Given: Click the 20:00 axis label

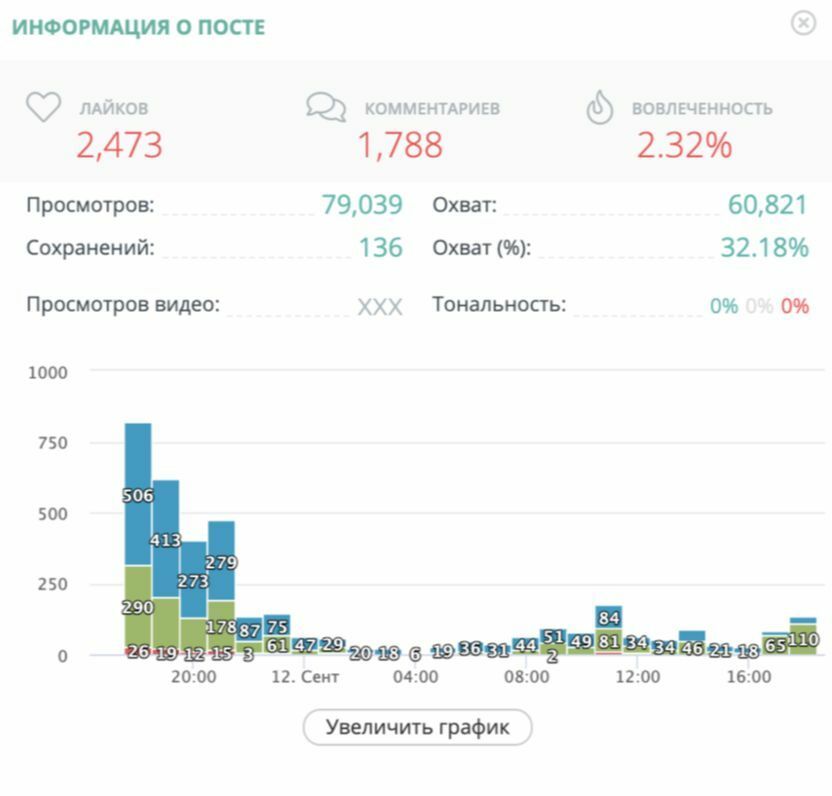Looking at the screenshot, I should tap(194, 677).
